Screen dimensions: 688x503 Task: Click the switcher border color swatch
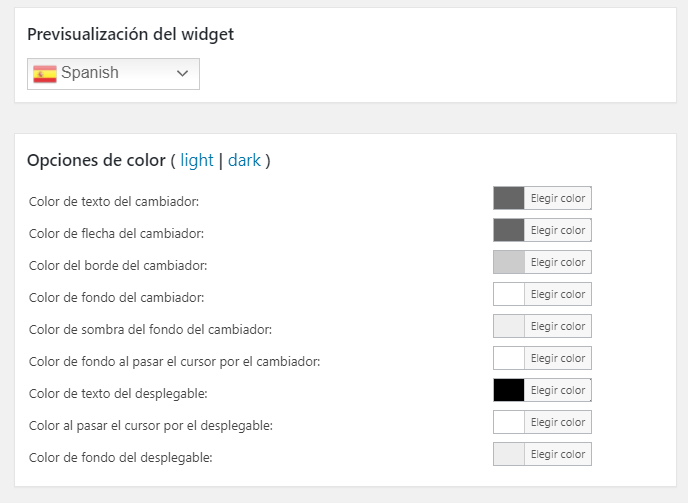point(509,262)
